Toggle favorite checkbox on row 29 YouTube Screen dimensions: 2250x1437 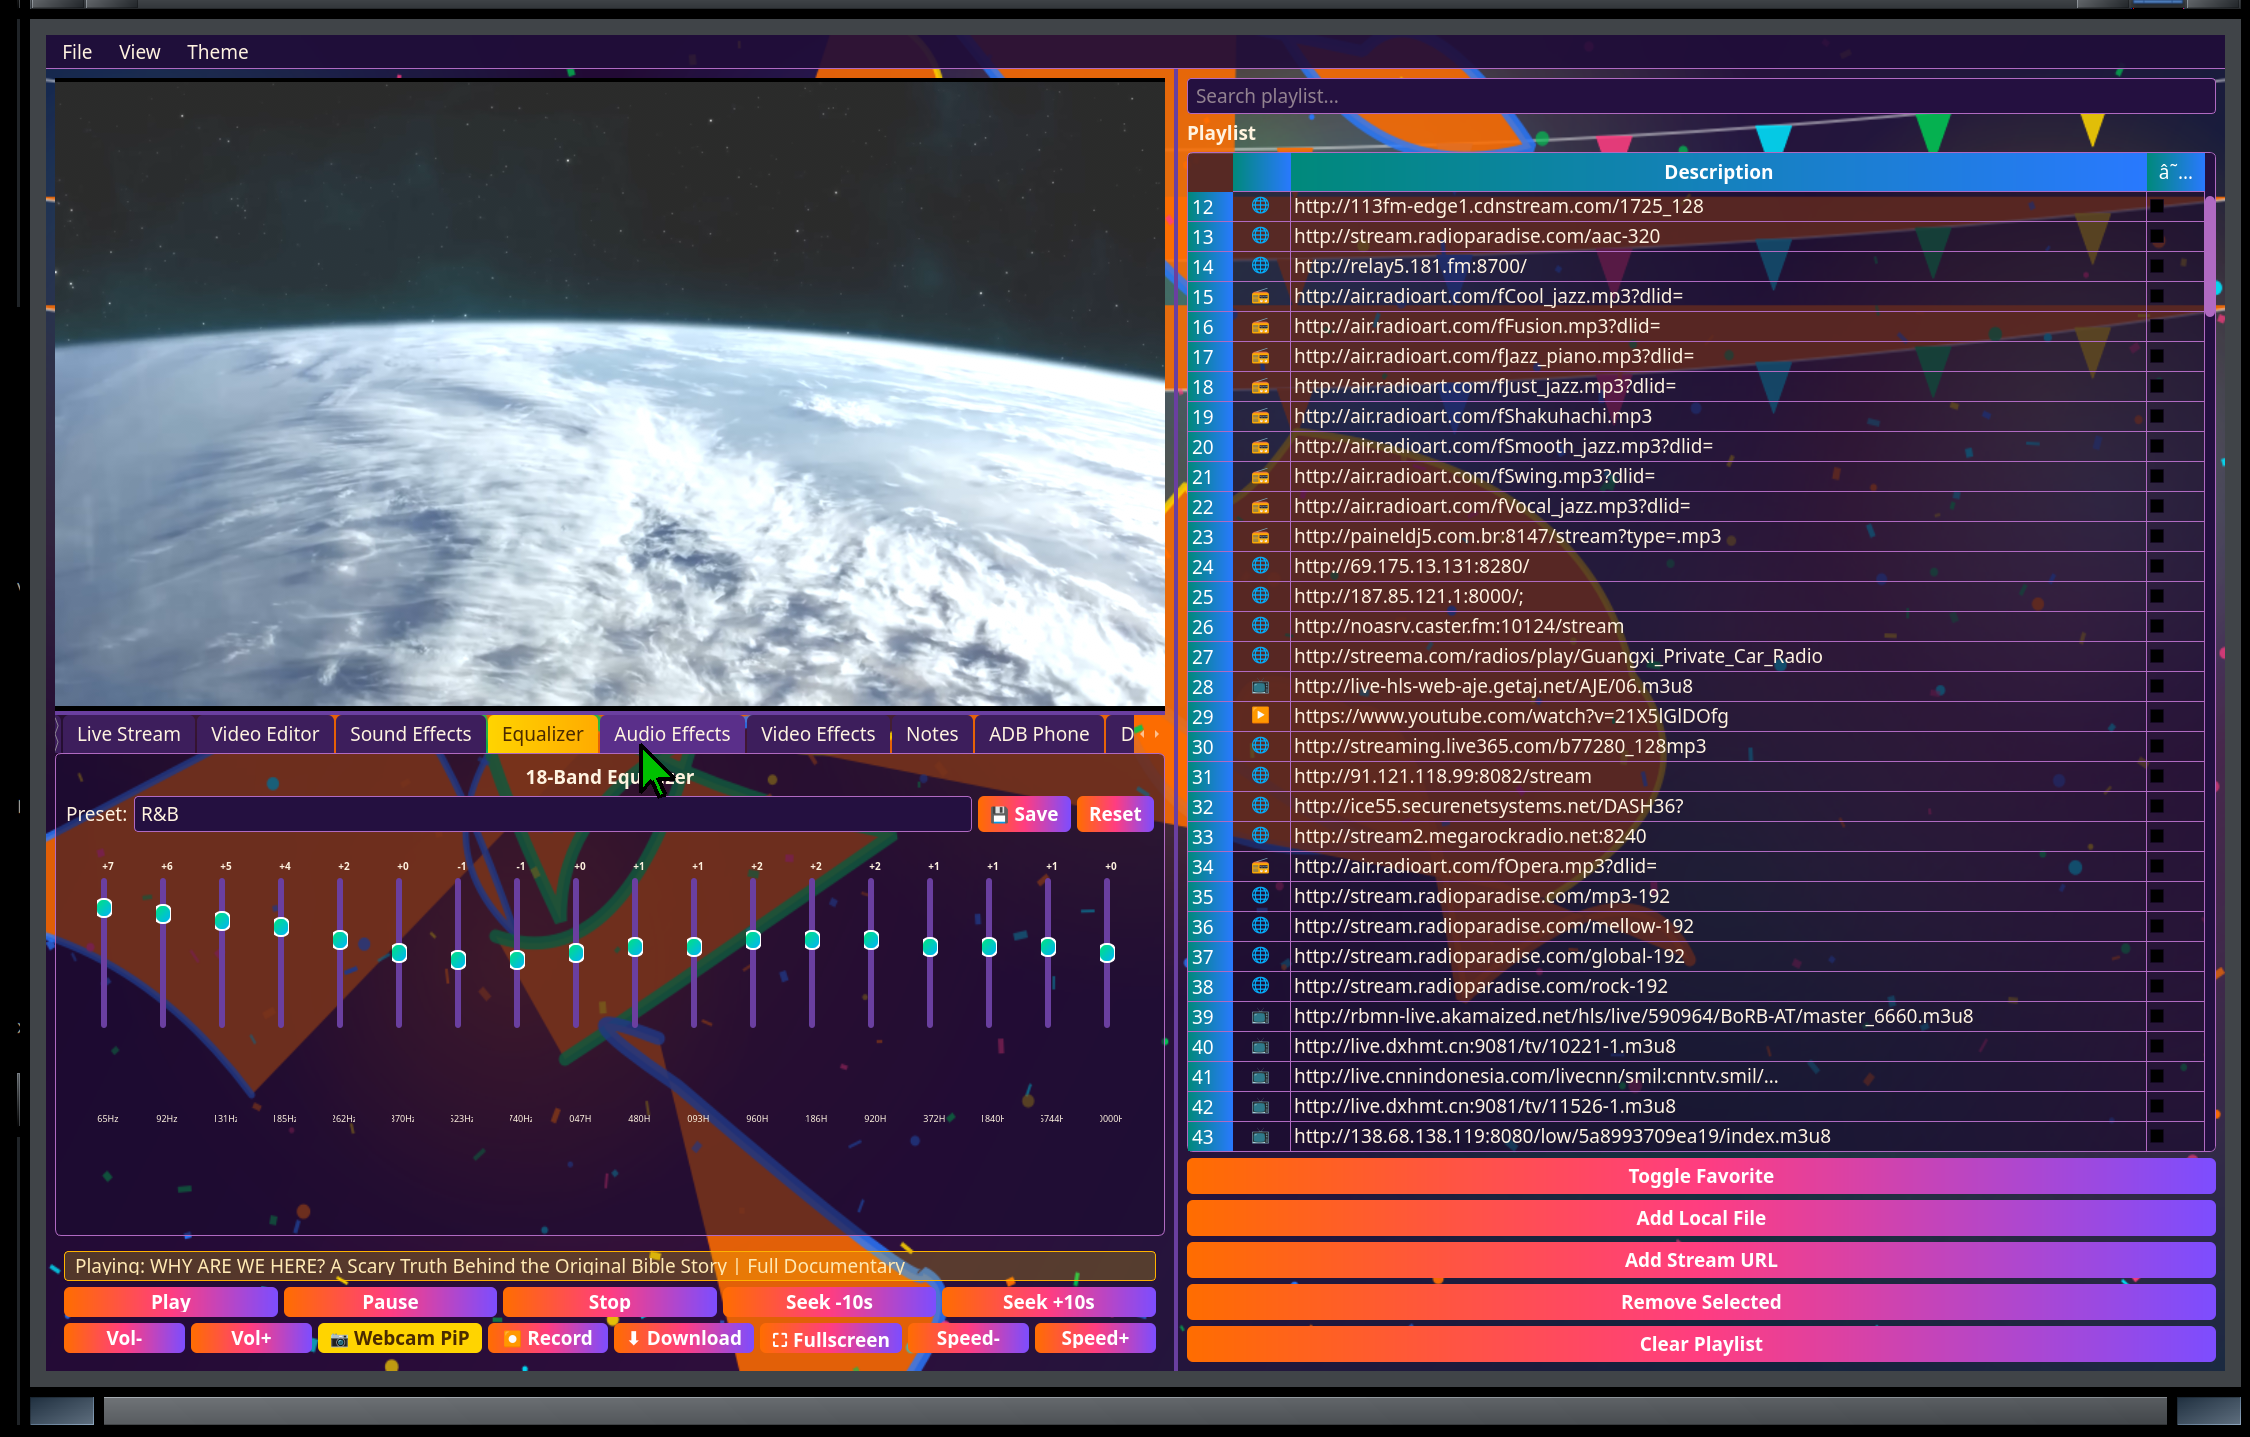pyautogui.click(x=2157, y=716)
